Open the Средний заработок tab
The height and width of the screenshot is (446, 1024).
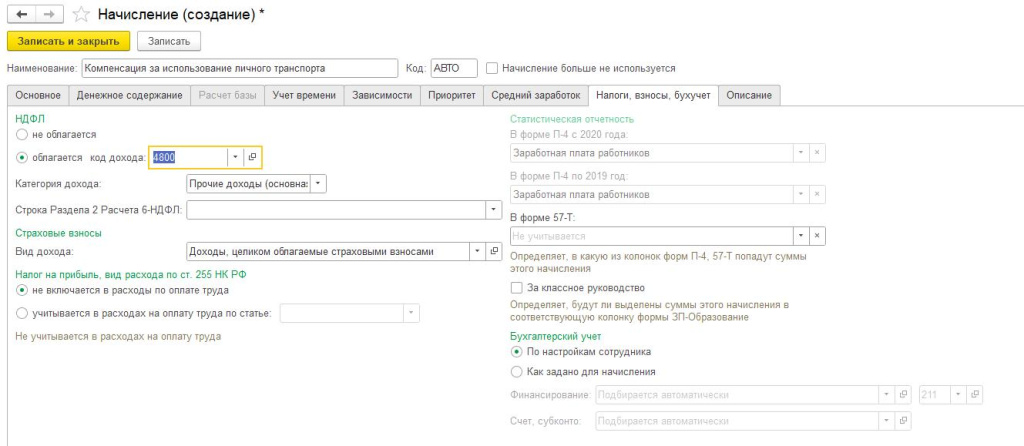[535, 95]
